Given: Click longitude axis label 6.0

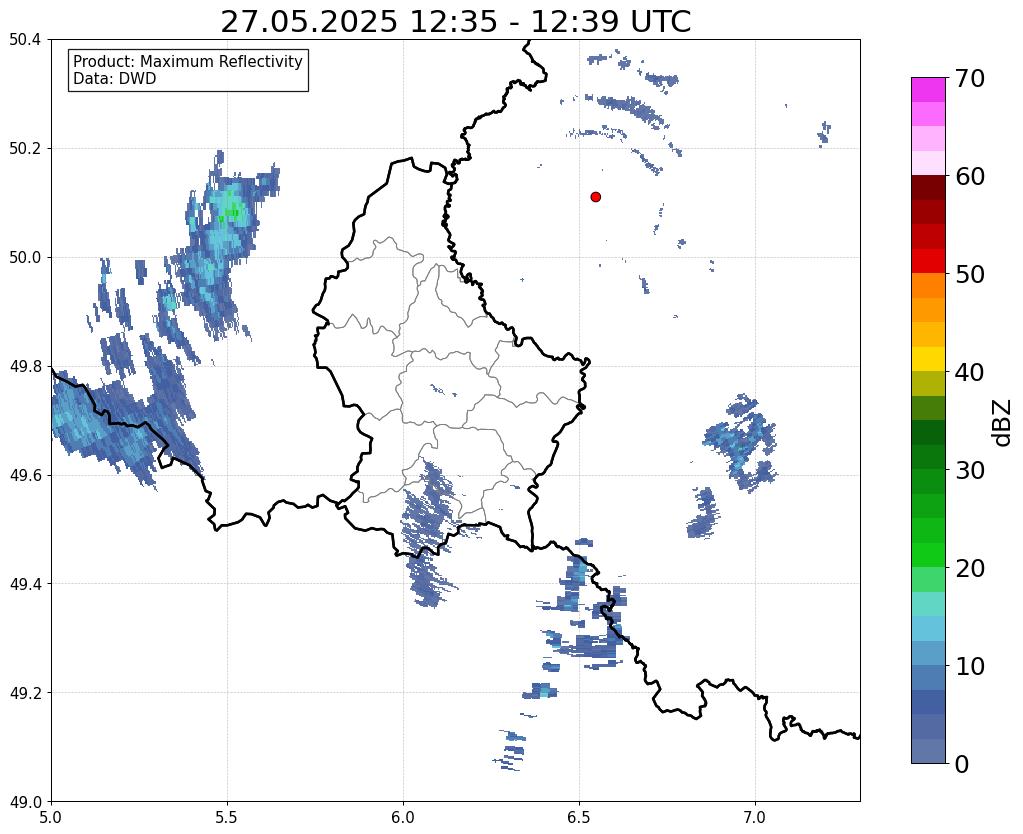Looking at the screenshot, I should pos(403,818).
